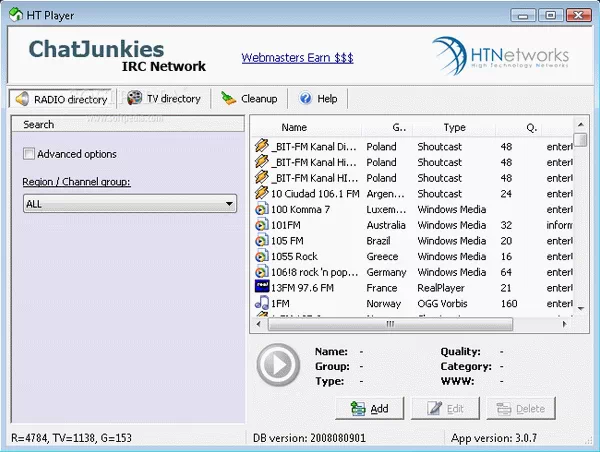Click the Edit station button
Screen dimensions: 600x452
pos(445,408)
